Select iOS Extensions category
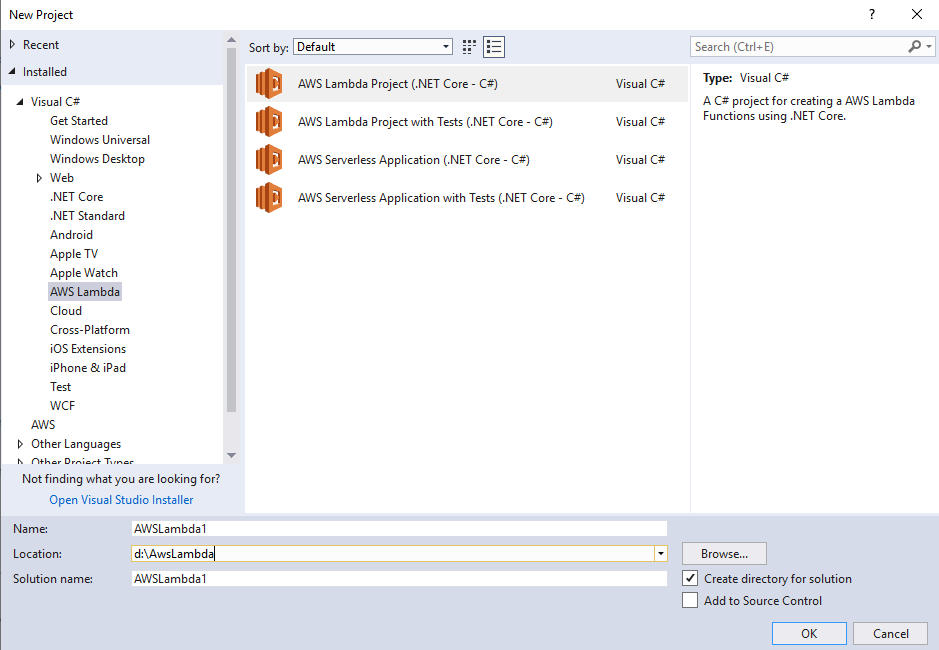Image resolution: width=939 pixels, height=650 pixels. pos(88,349)
